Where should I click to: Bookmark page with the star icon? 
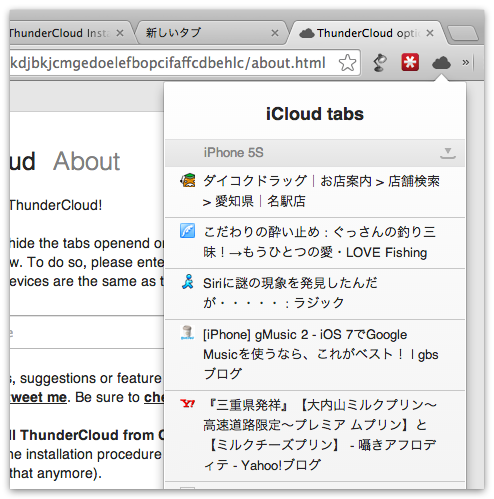tap(347, 63)
